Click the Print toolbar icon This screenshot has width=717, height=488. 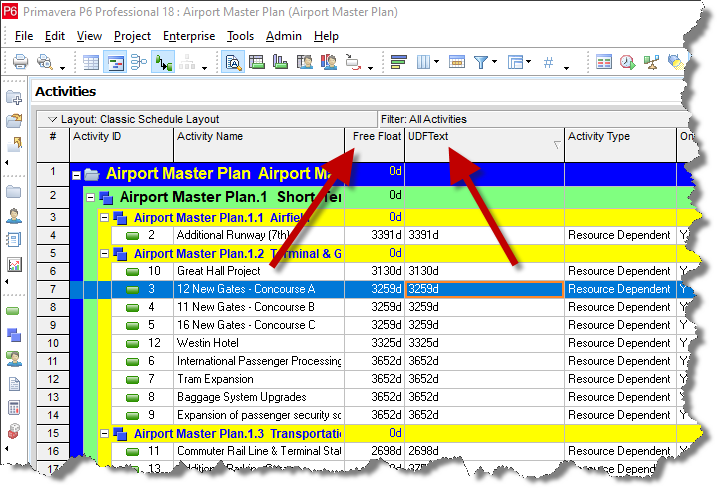click(x=20, y=61)
